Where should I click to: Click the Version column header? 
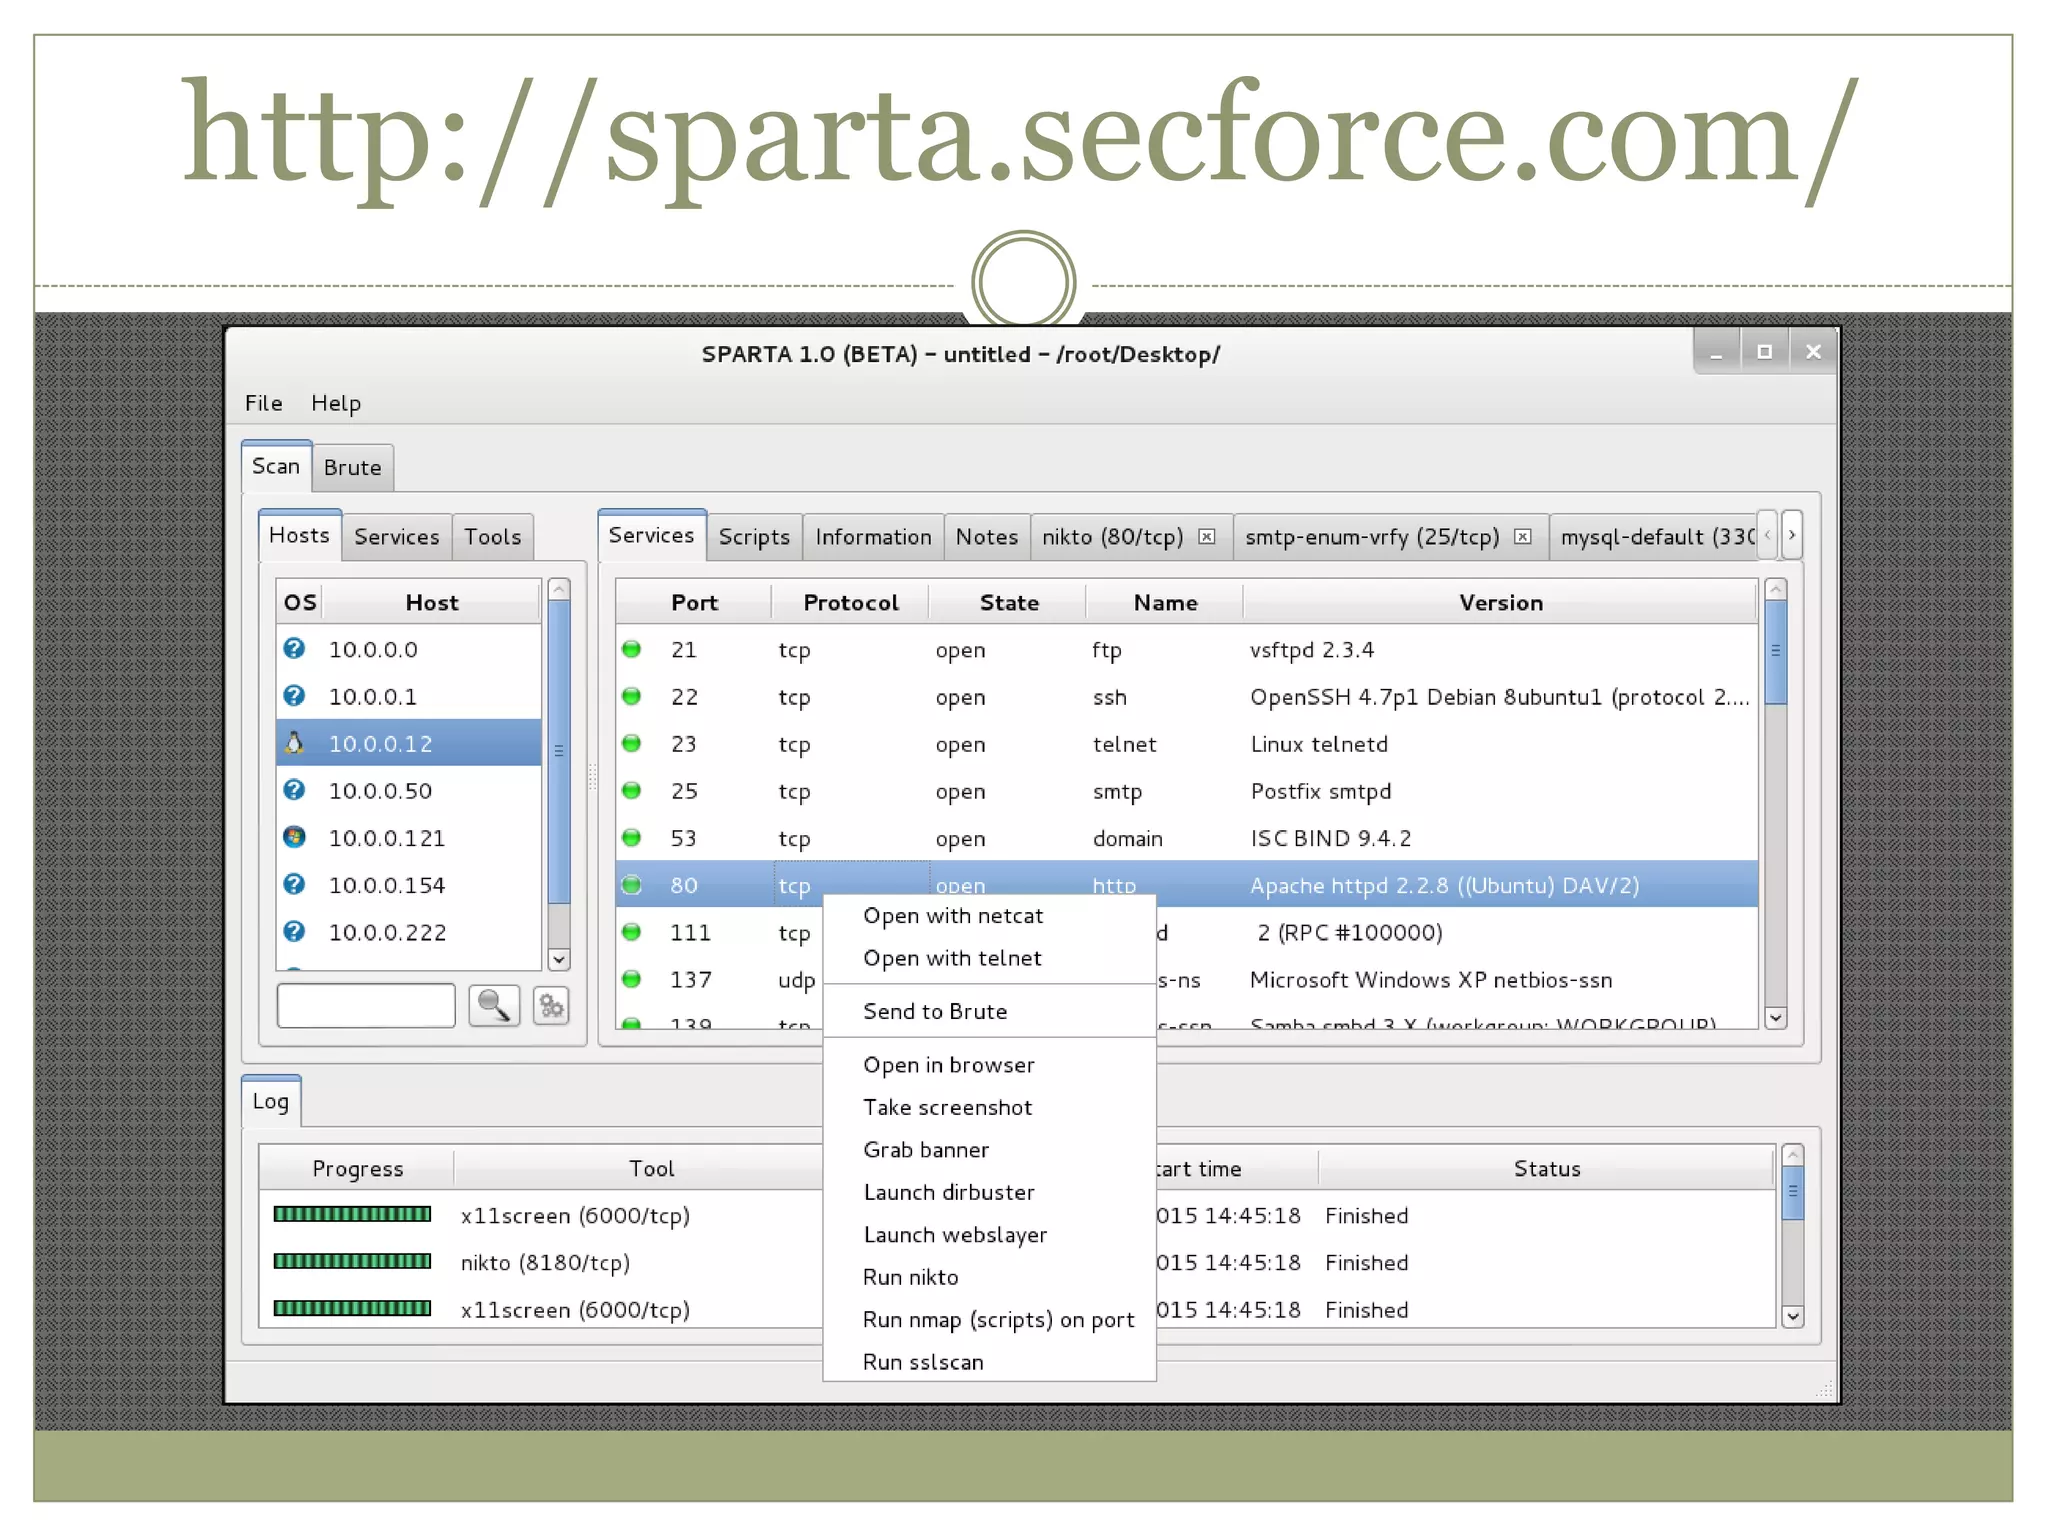(1500, 603)
